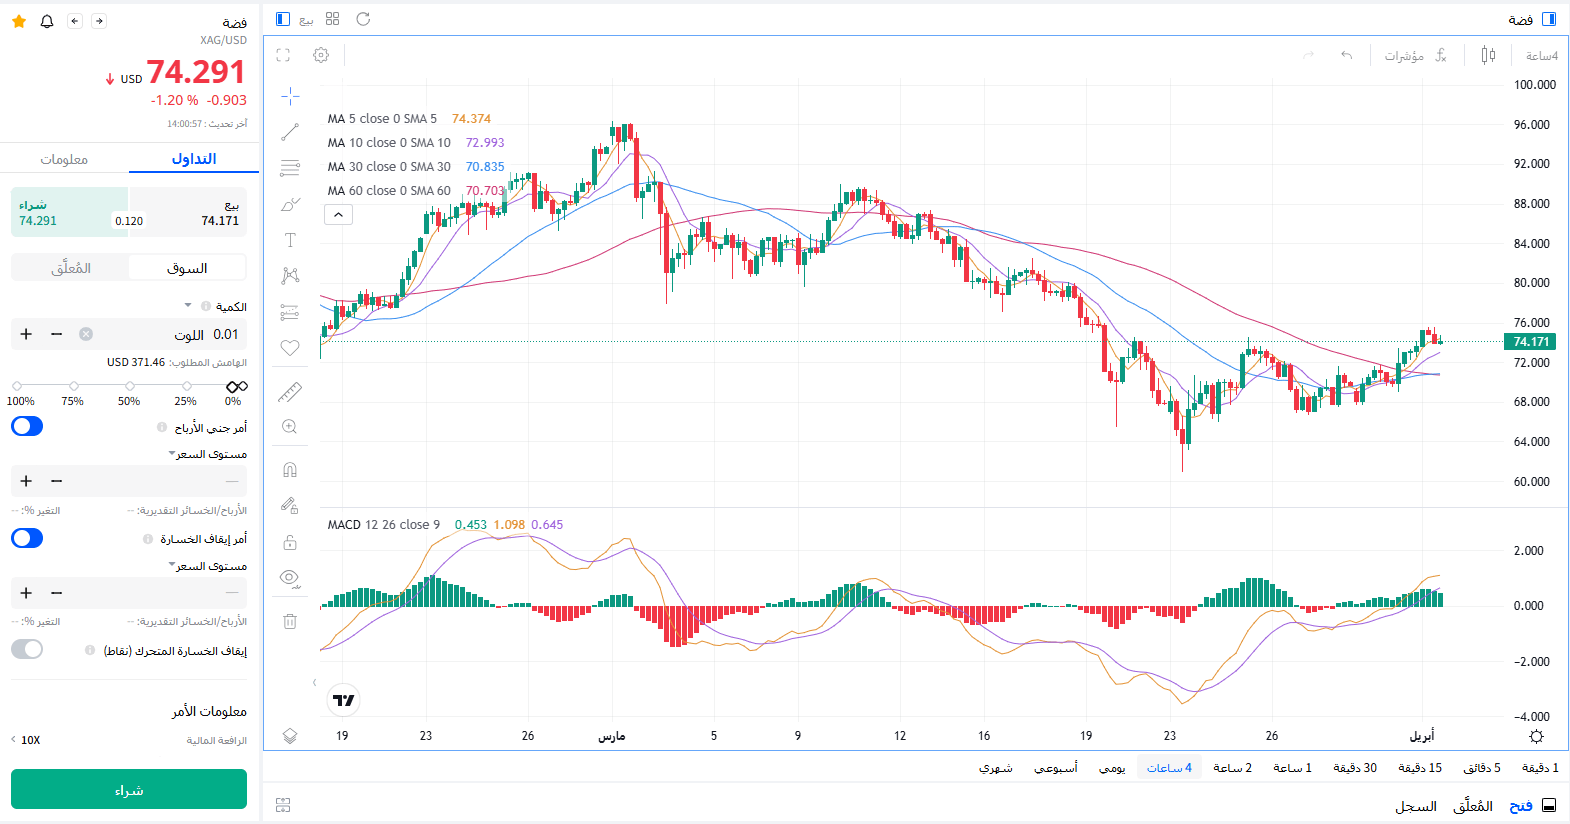Image resolution: width=1570 pixels, height=824 pixels.
Task: Toggle trailing stop loss switch
Action: click(27, 650)
